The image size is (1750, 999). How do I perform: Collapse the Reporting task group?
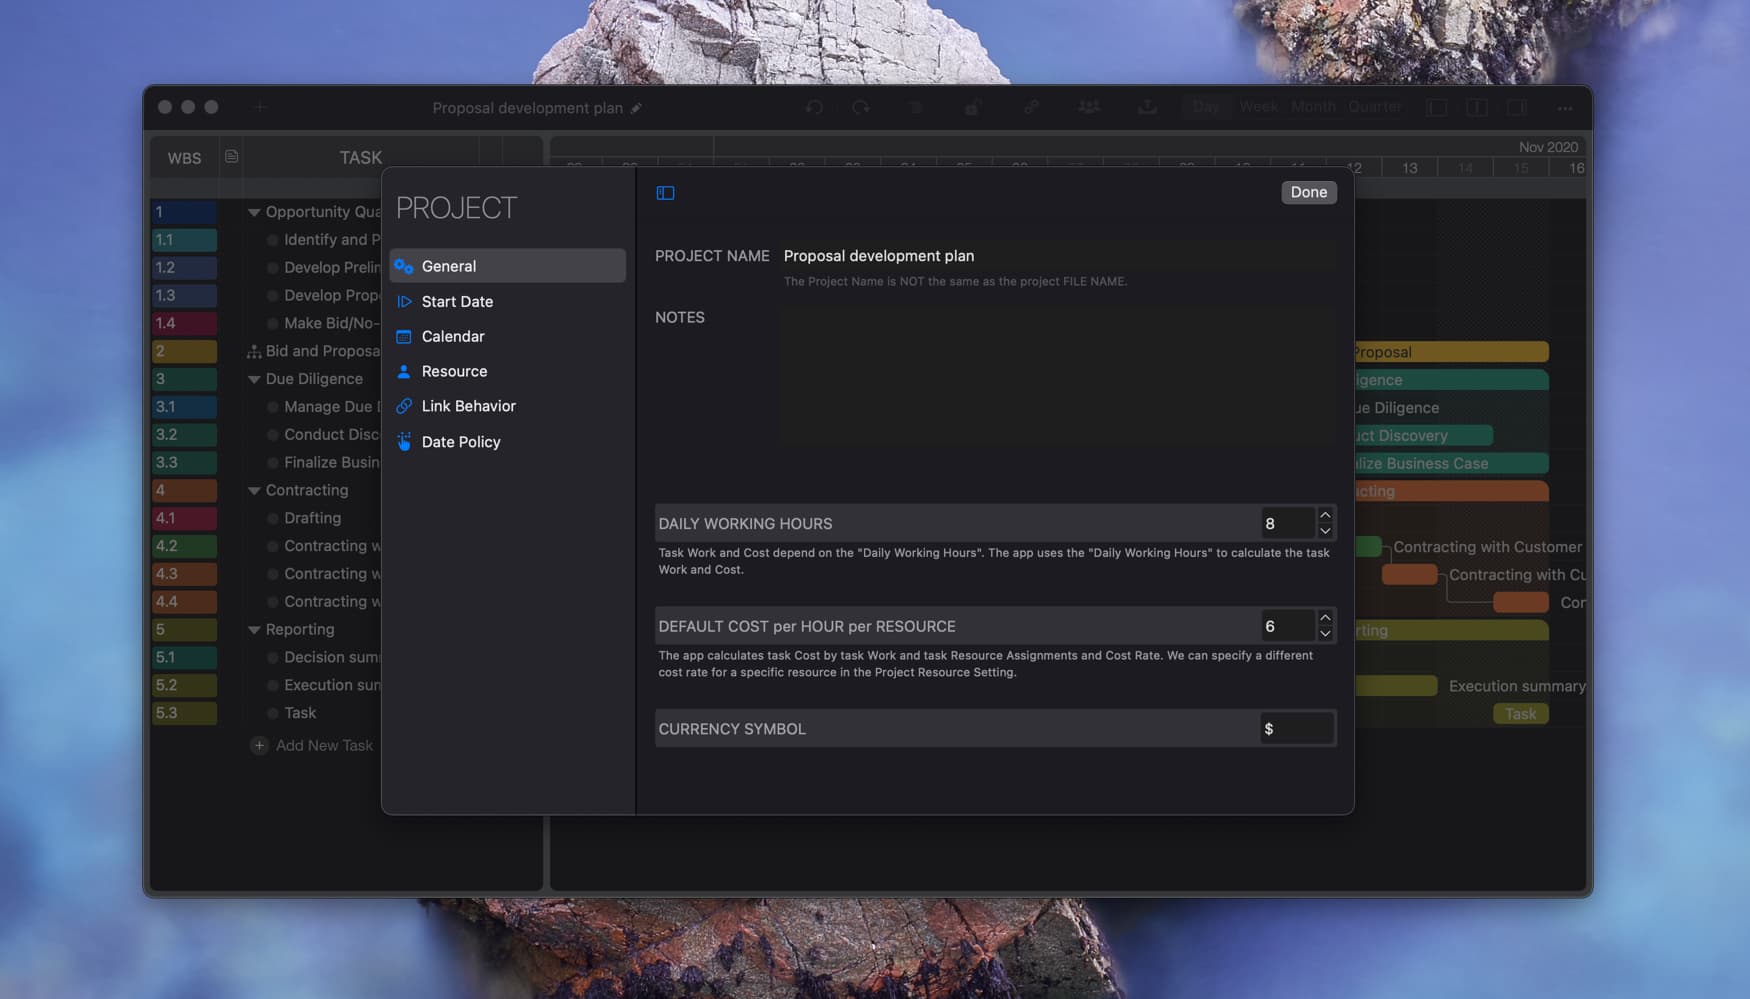coord(254,630)
